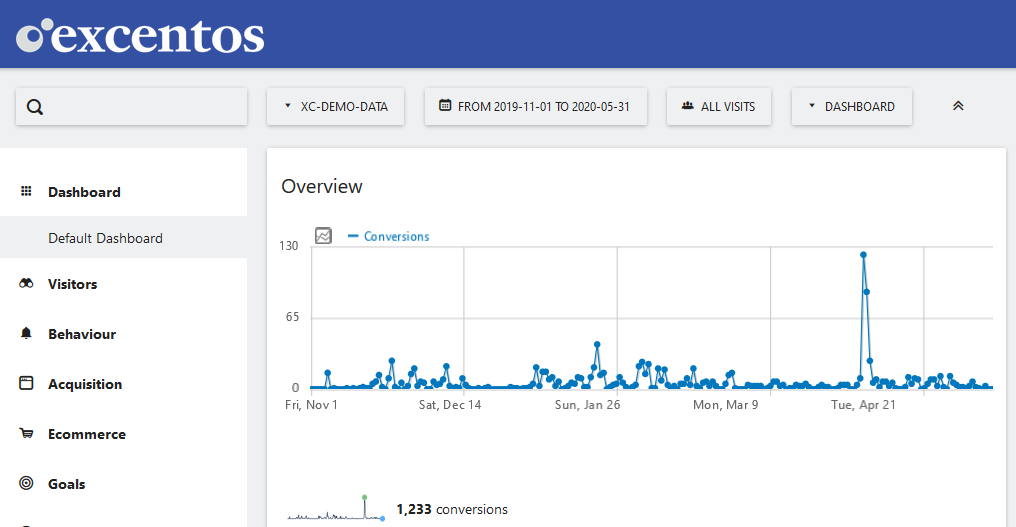The width and height of the screenshot is (1016, 527).
Task: Click the chart type picker icon
Action: pos(323,236)
